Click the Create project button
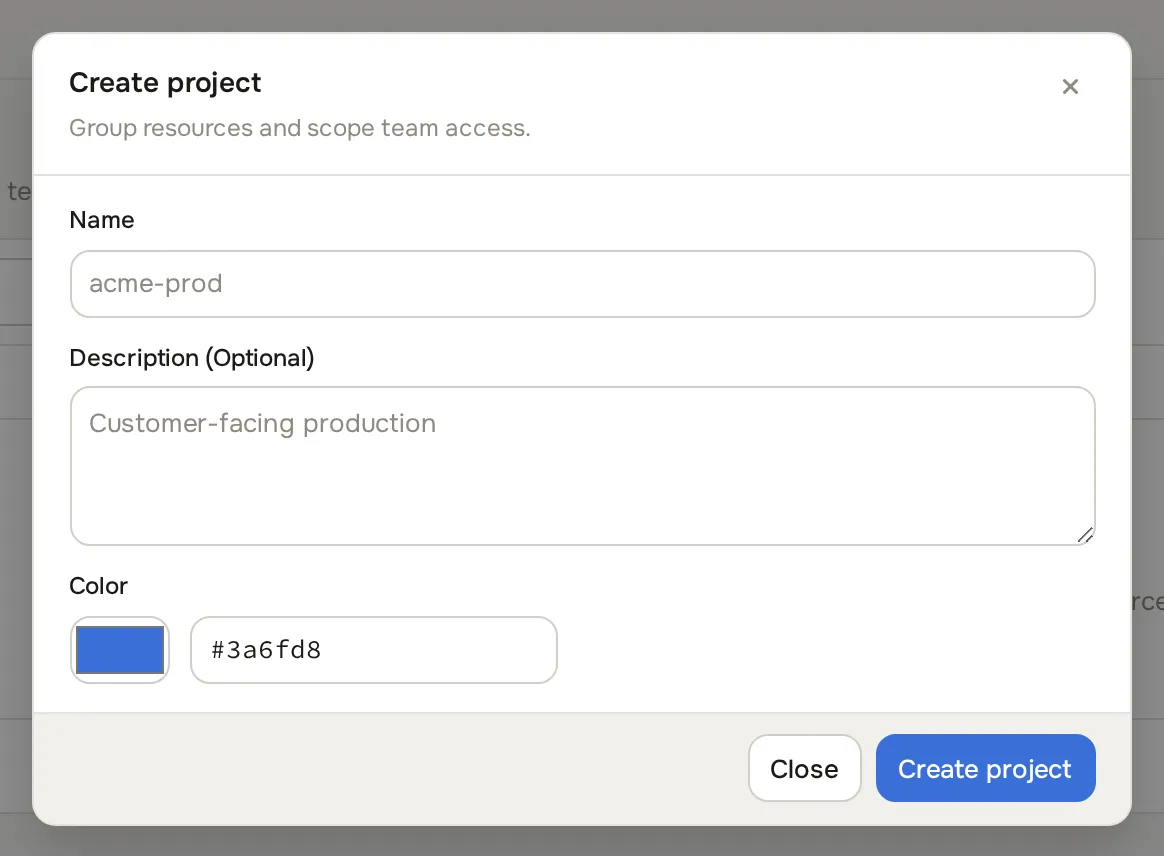 pos(985,768)
